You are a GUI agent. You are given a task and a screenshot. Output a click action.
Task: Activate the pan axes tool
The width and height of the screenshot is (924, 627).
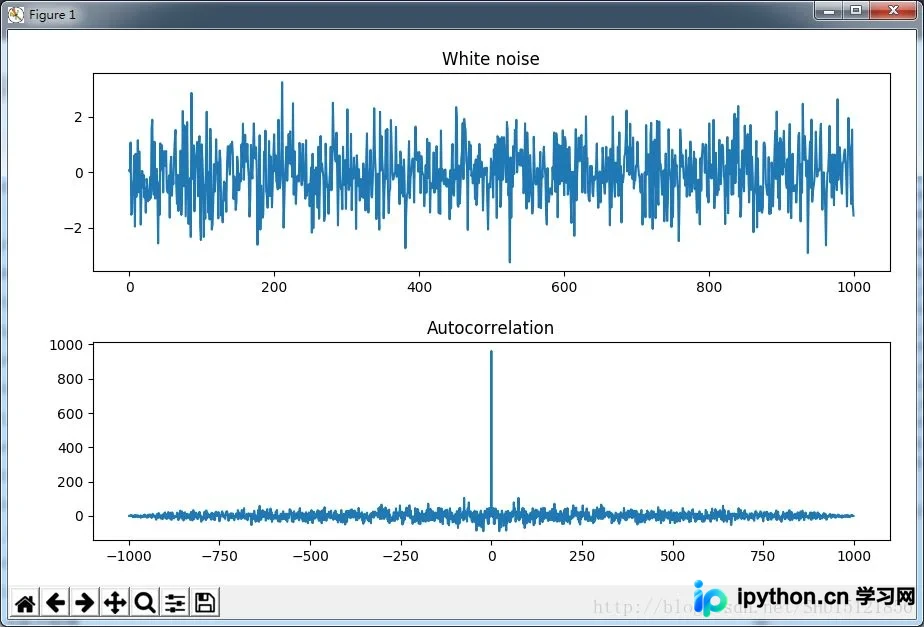(115, 602)
